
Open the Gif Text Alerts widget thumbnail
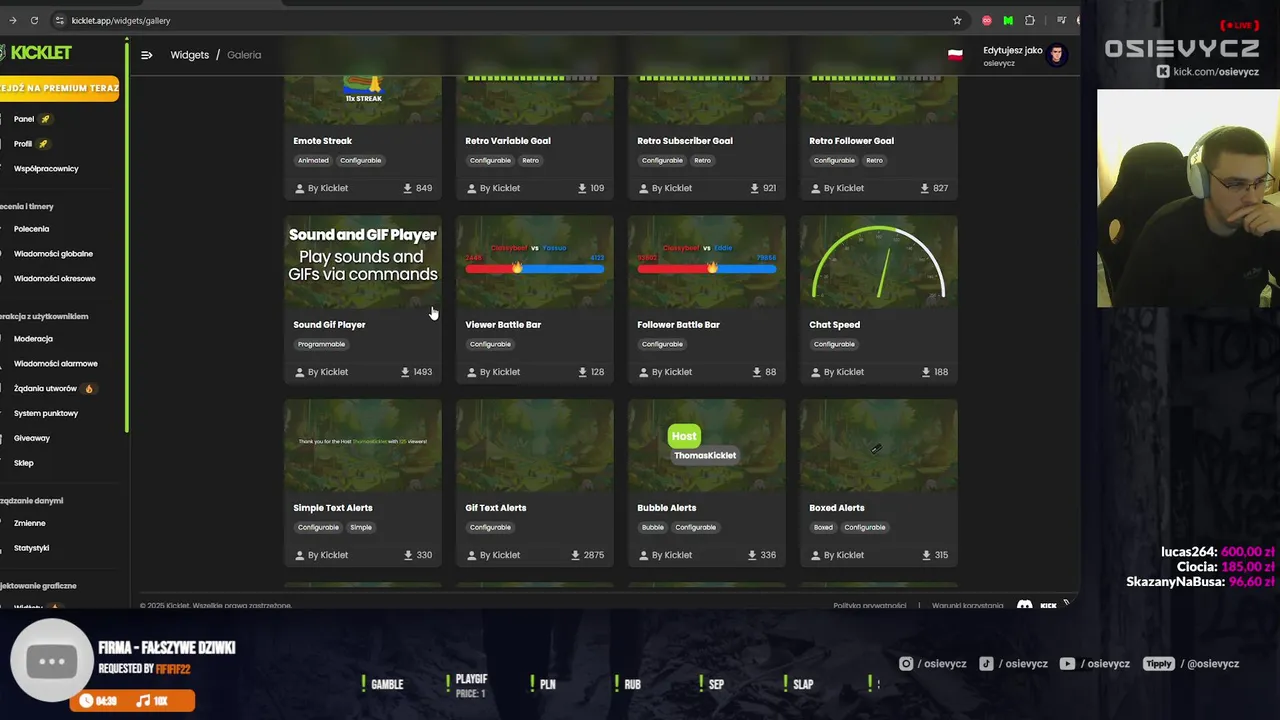click(535, 445)
